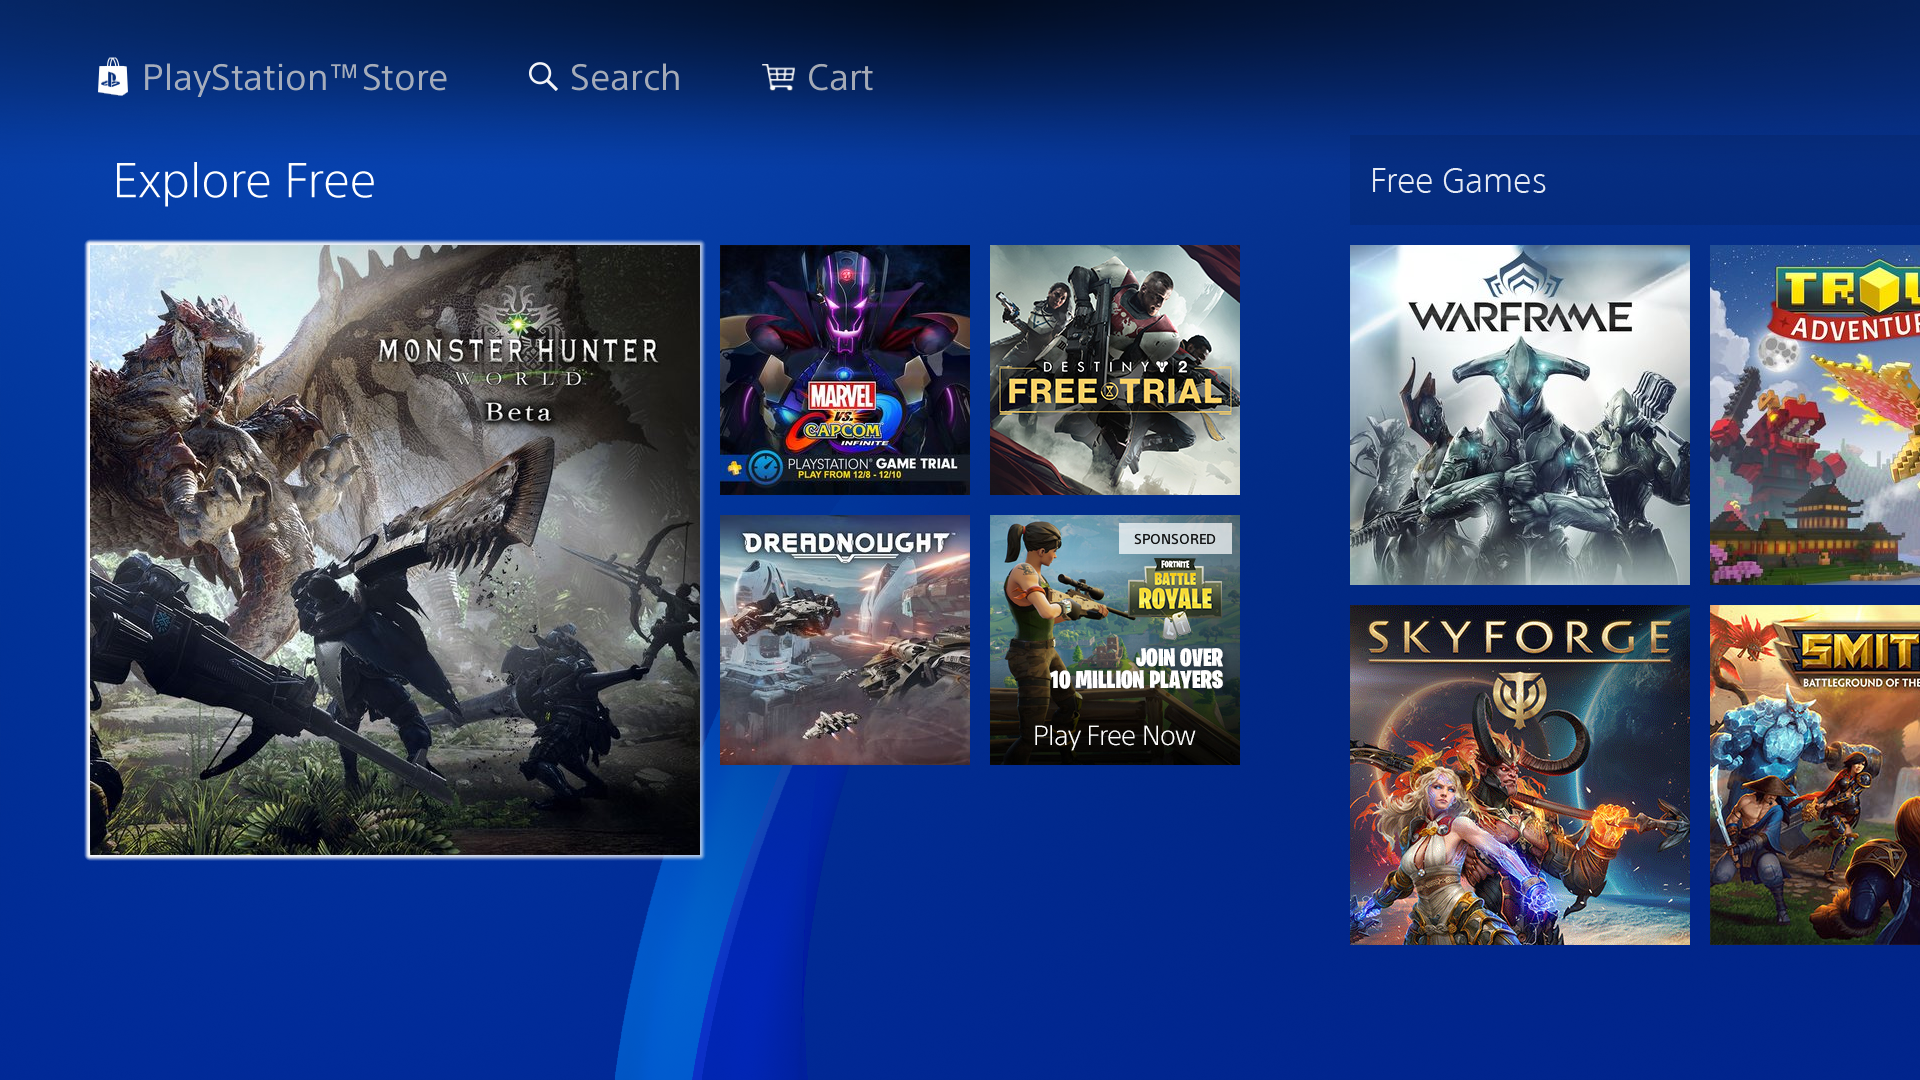Click the shopping Cart icon
Image resolution: width=1920 pixels, height=1080 pixels.
click(778, 77)
